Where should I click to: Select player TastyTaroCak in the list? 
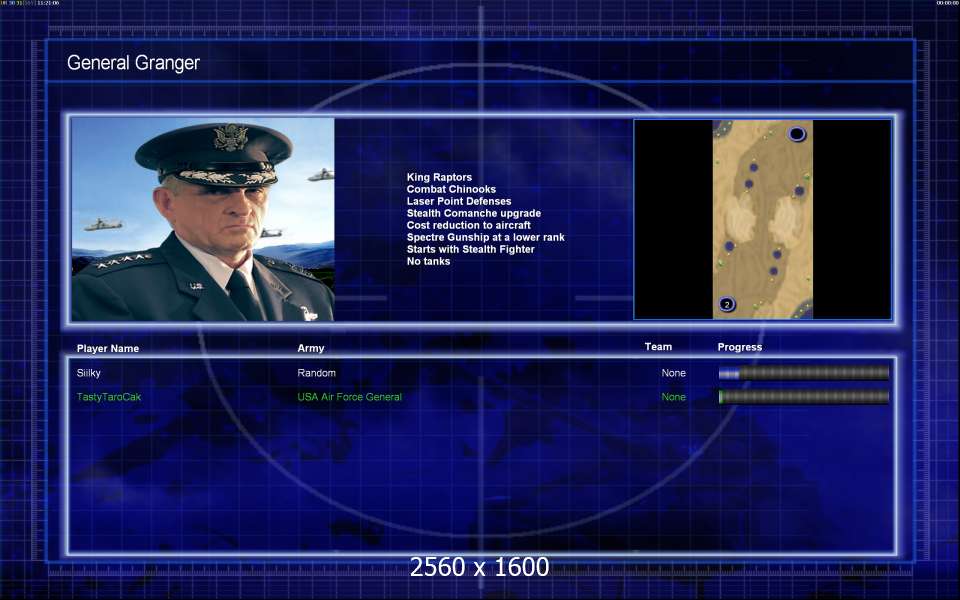click(109, 397)
